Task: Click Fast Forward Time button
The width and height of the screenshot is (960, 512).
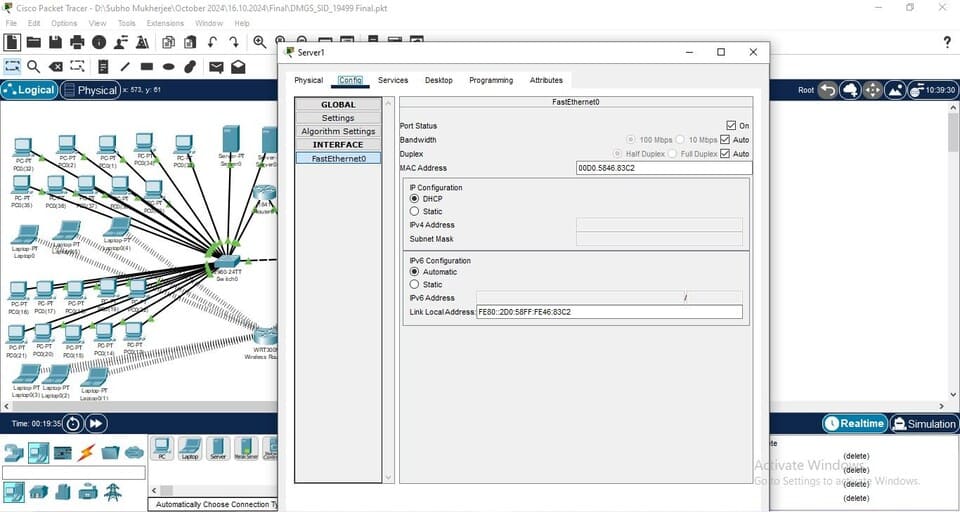Action: pos(96,423)
